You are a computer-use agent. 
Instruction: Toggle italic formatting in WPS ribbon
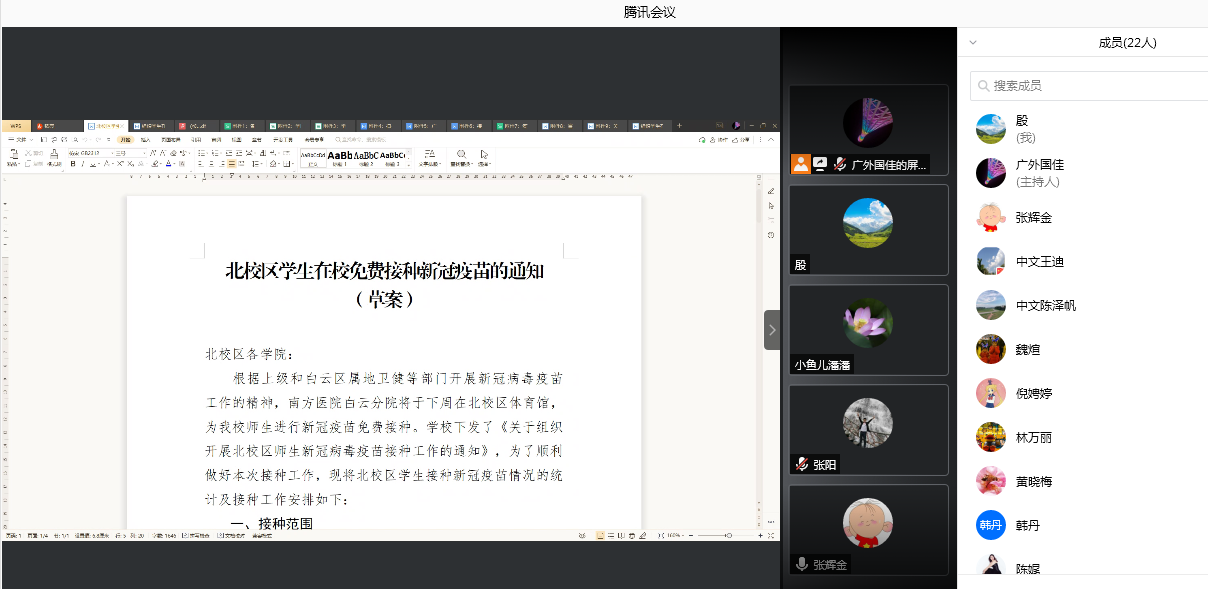82,163
